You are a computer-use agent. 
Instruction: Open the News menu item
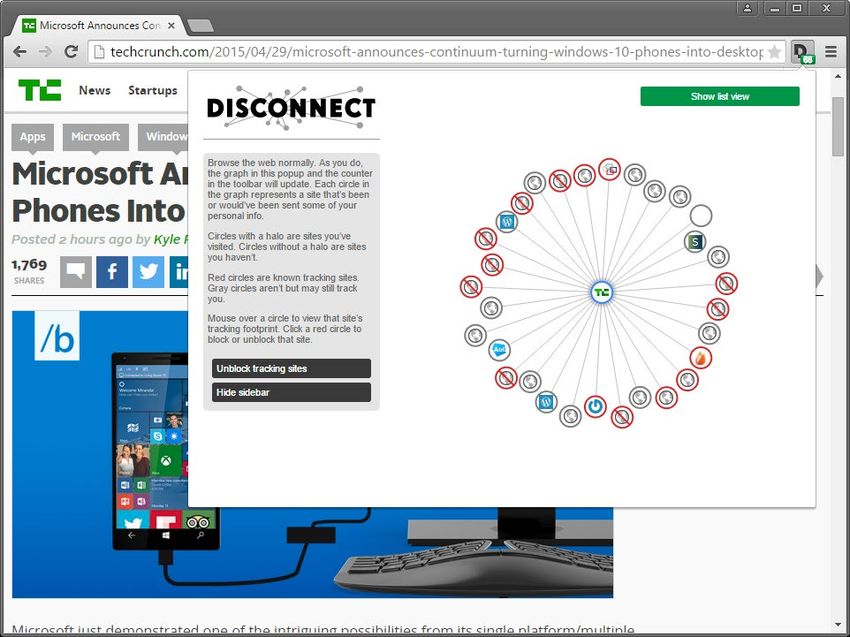(94, 91)
